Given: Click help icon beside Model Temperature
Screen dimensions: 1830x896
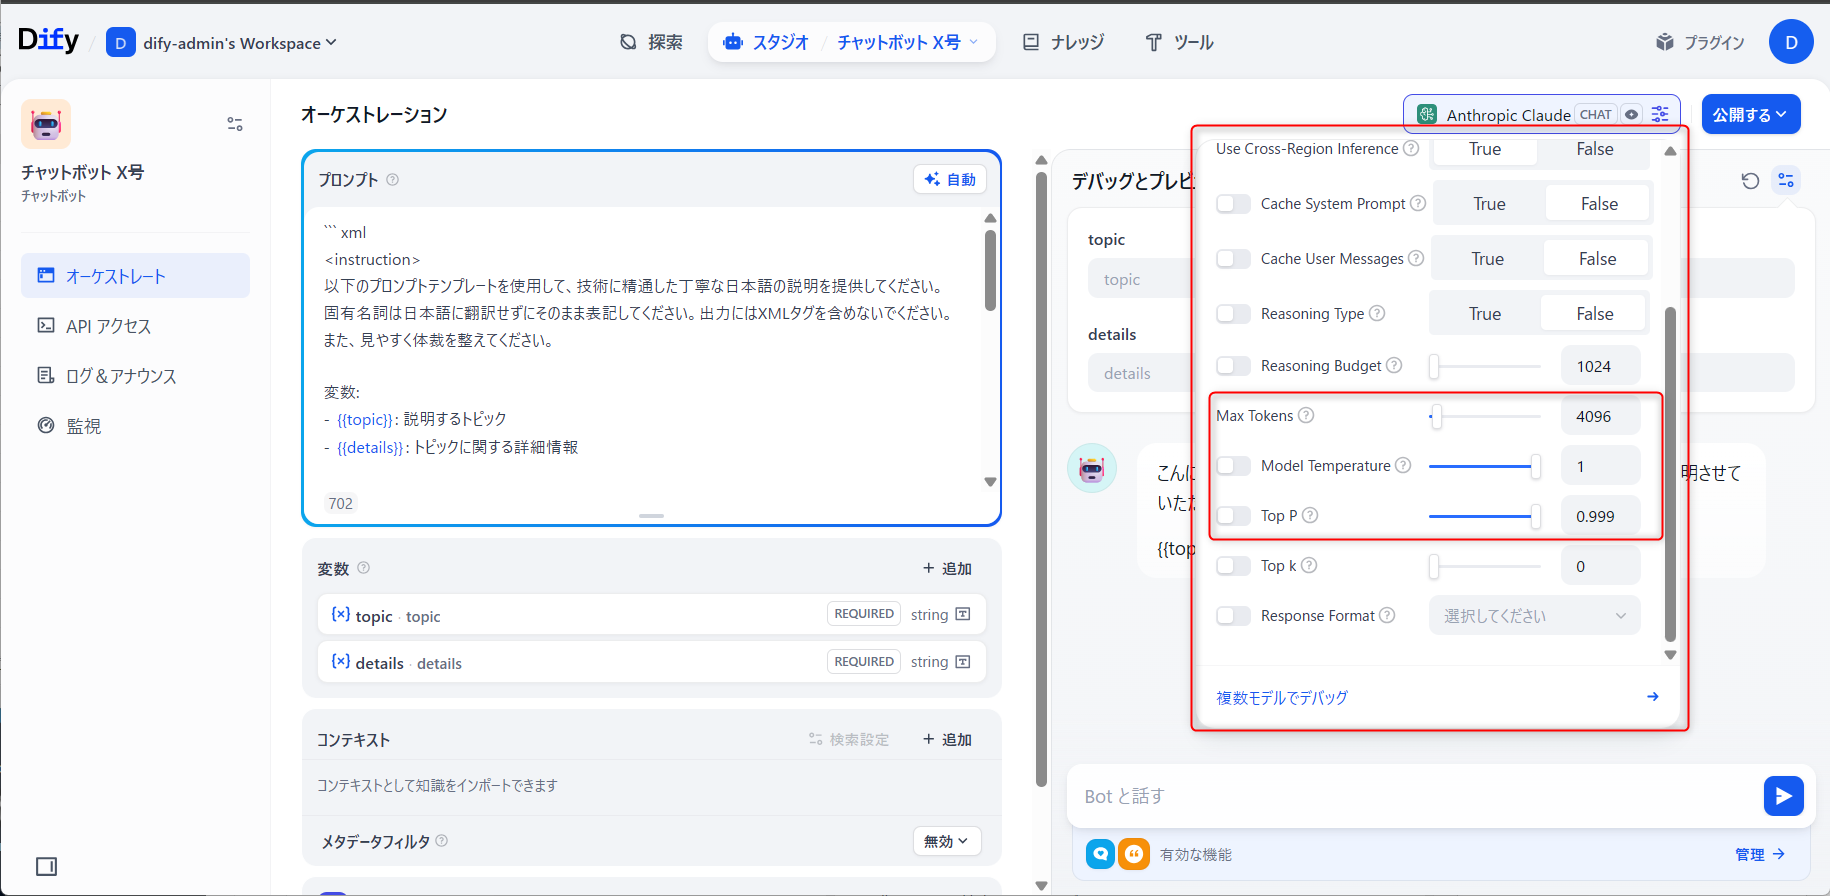Looking at the screenshot, I should coord(1403,465).
